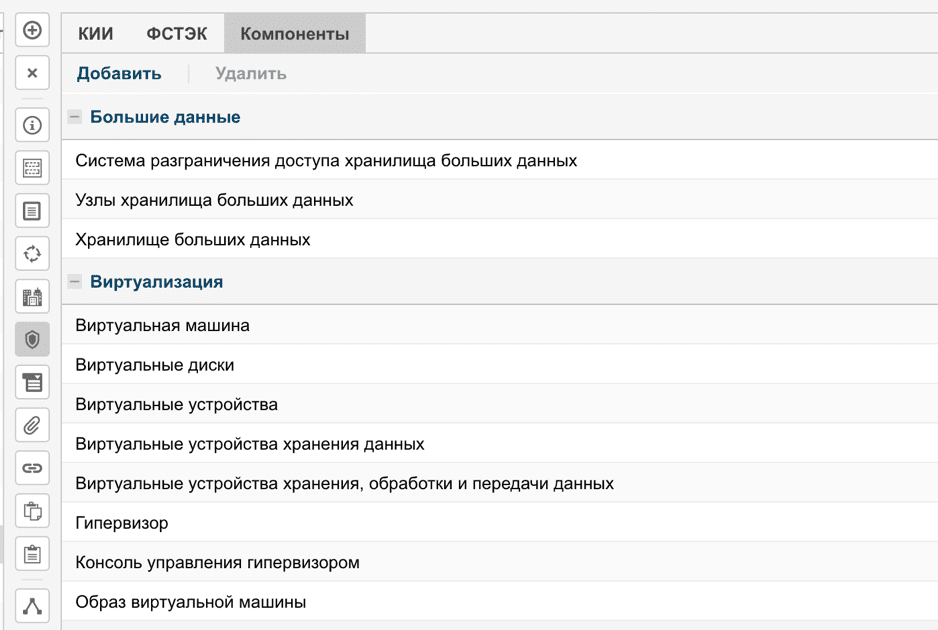Screen dimensions: 938x630
Task: Click the buildings organization icon
Action: point(32,296)
